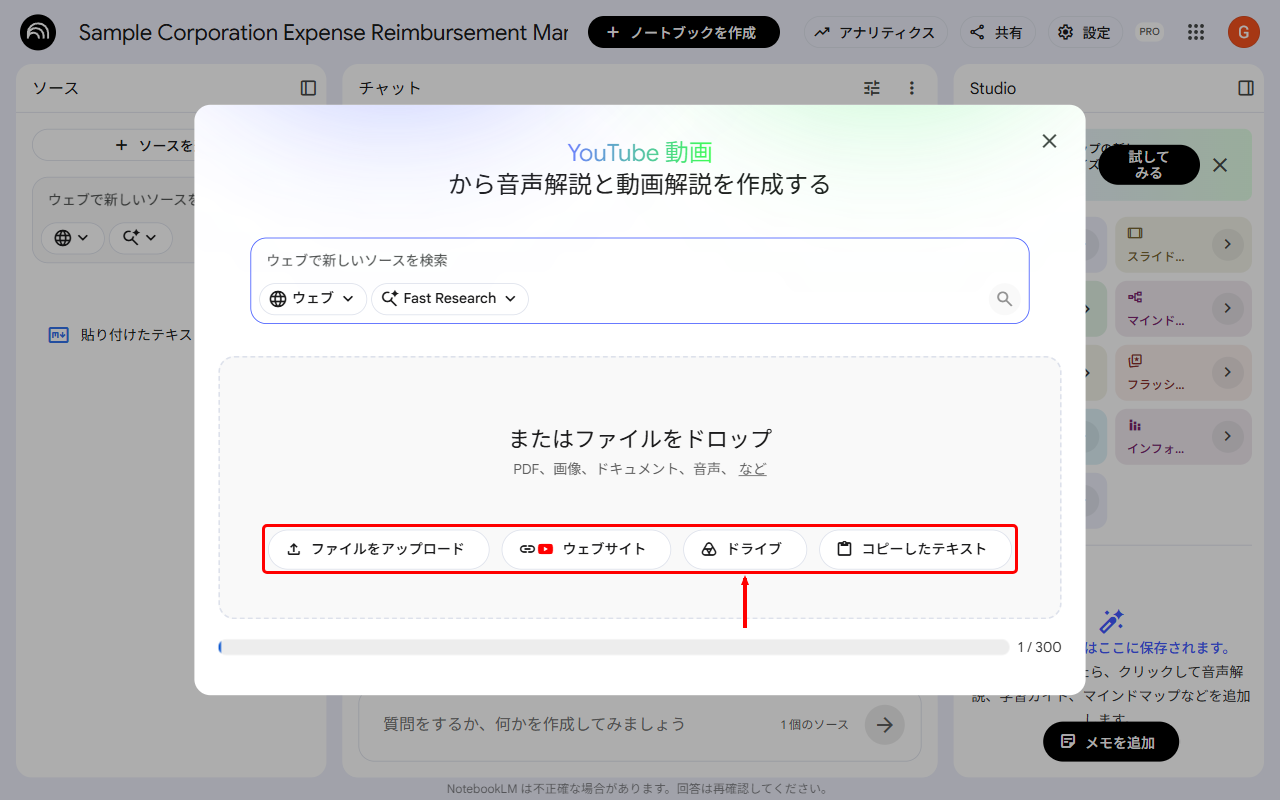The image size is (1280, 800).
Task: Click the 1個のソース label
Action: pyautogui.click(x=815, y=725)
